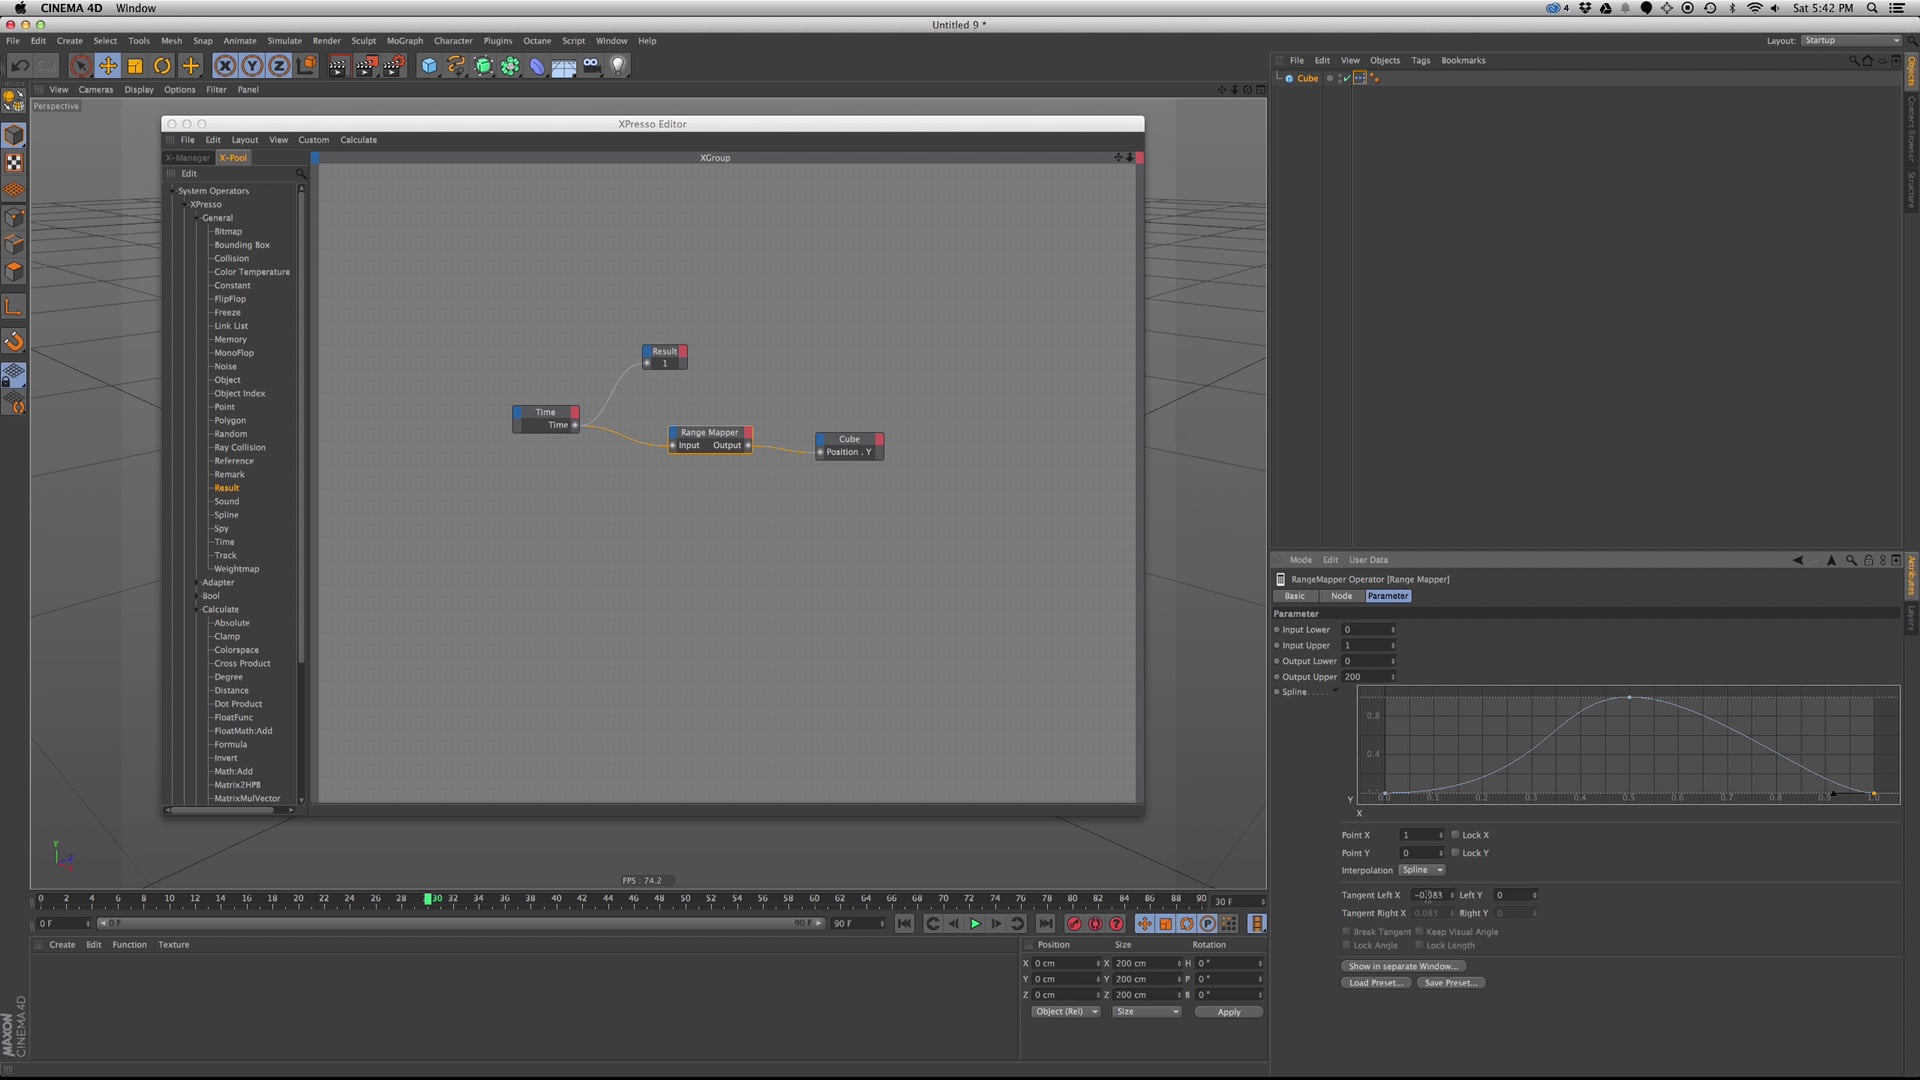Switch to the Basic tab in Attributes
The image size is (1920, 1080).
point(1295,596)
